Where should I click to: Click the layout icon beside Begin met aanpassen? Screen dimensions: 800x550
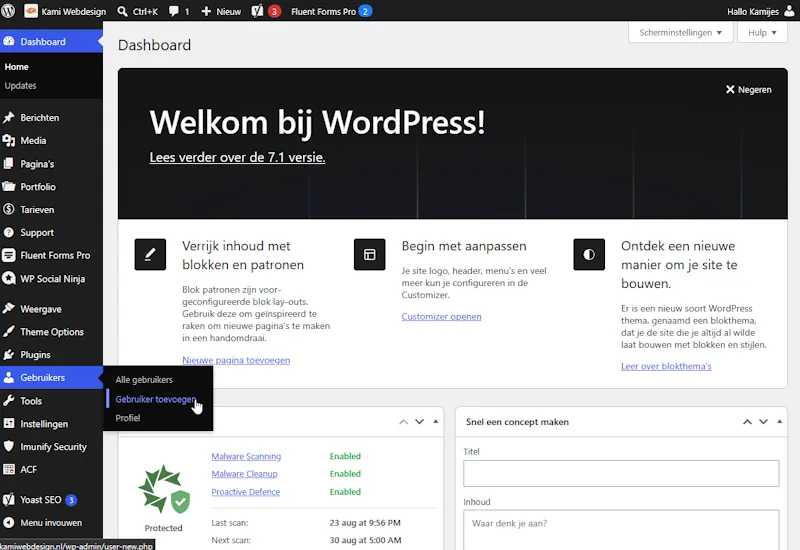click(x=369, y=254)
